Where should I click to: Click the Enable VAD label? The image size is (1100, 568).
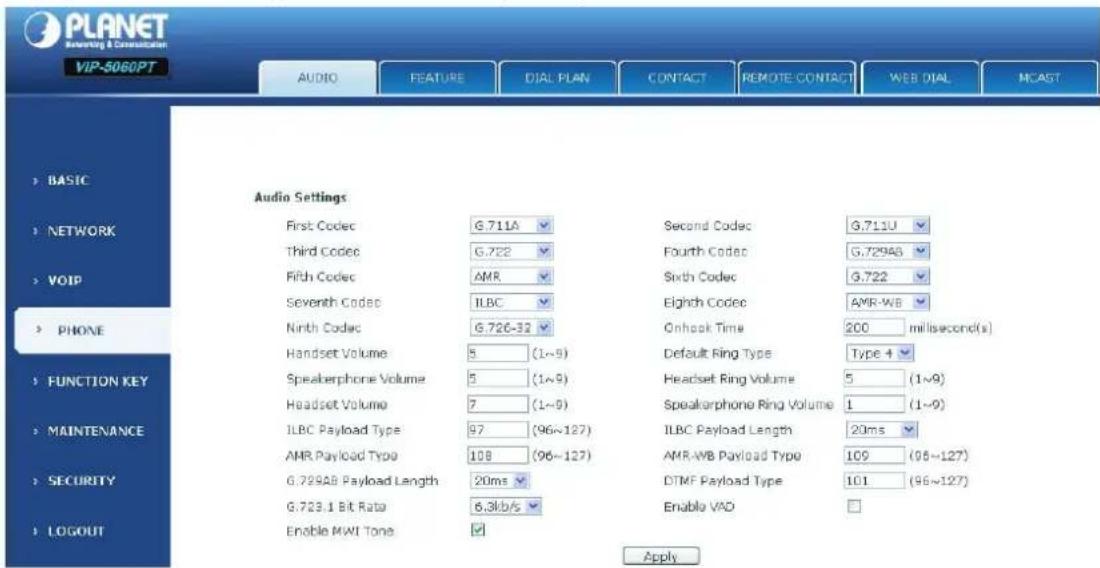[698, 506]
